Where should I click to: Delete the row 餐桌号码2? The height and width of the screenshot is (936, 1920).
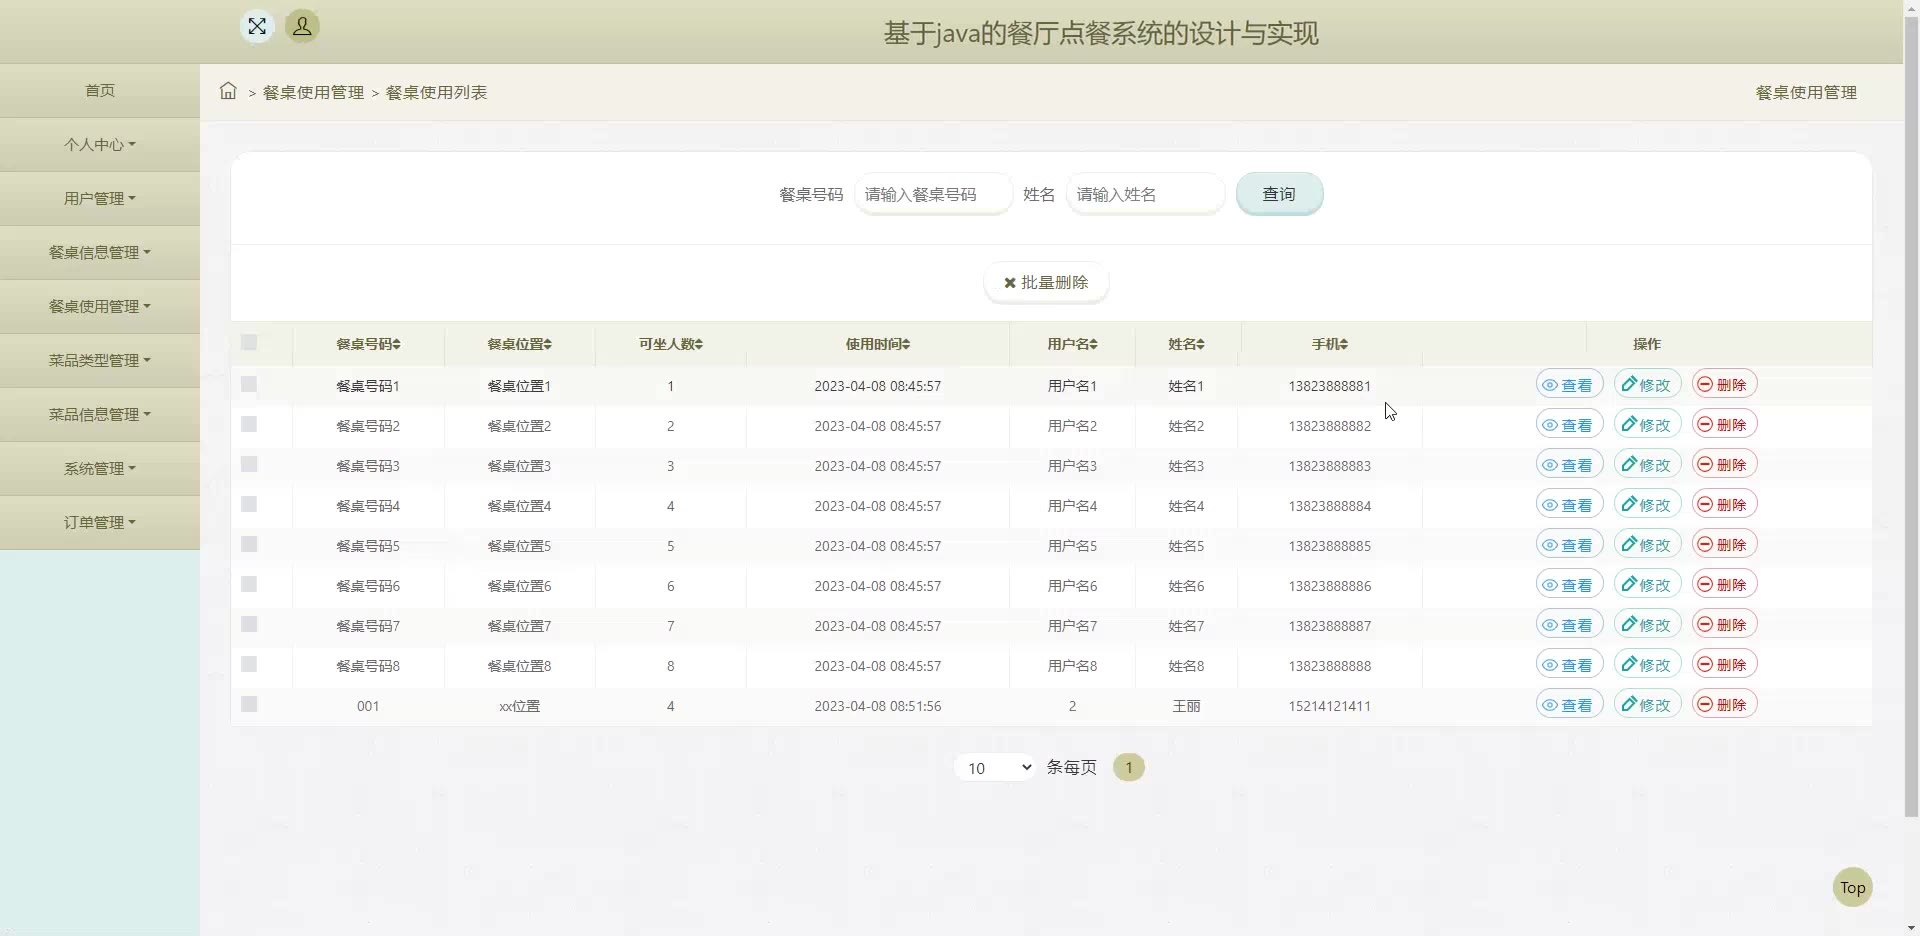pyautogui.click(x=1724, y=425)
